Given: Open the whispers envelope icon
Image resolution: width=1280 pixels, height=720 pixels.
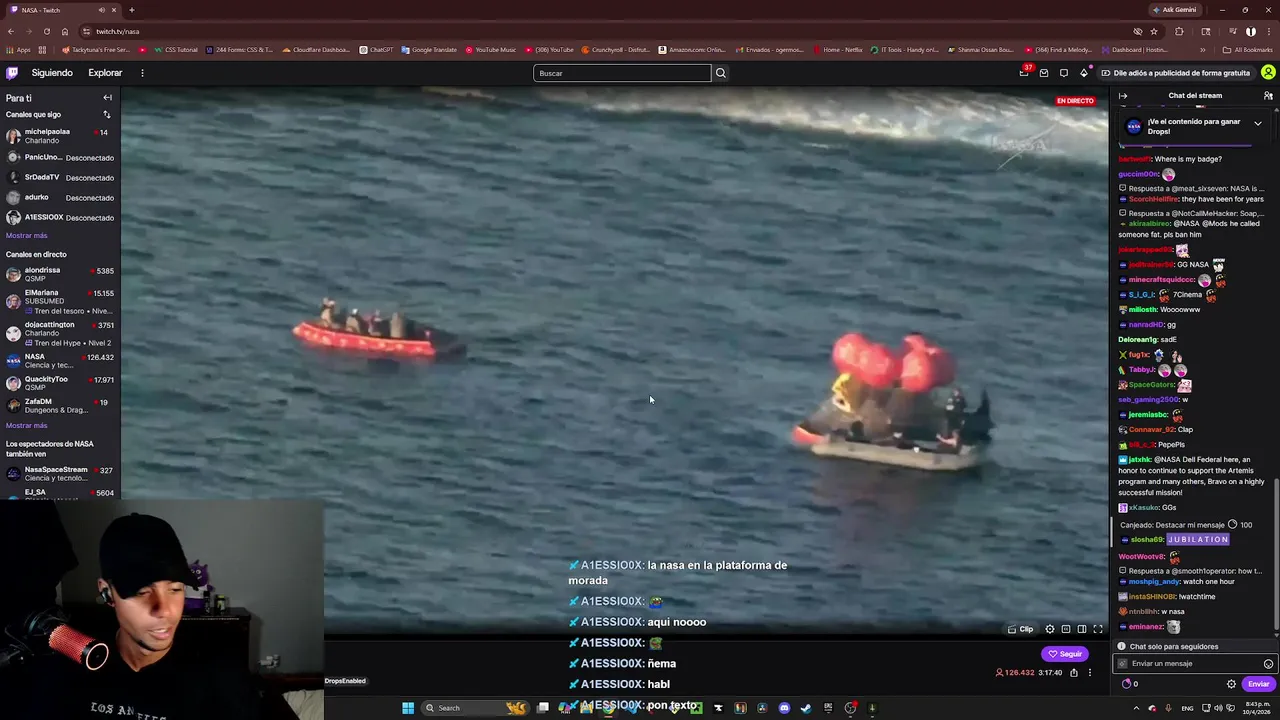Looking at the screenshot, I should point(1044,73).
